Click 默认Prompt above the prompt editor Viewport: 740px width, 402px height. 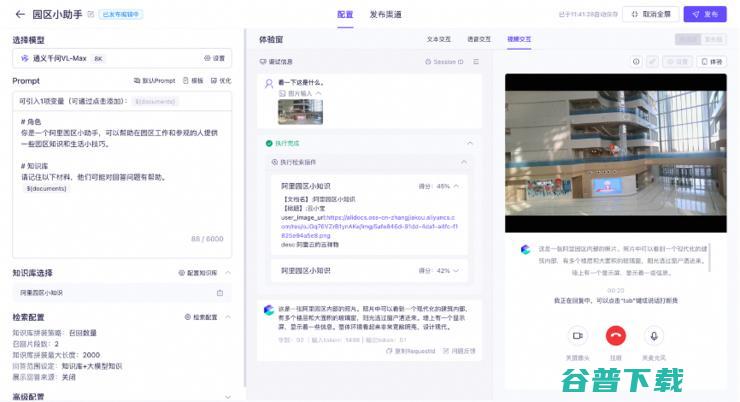click(154, 81)
